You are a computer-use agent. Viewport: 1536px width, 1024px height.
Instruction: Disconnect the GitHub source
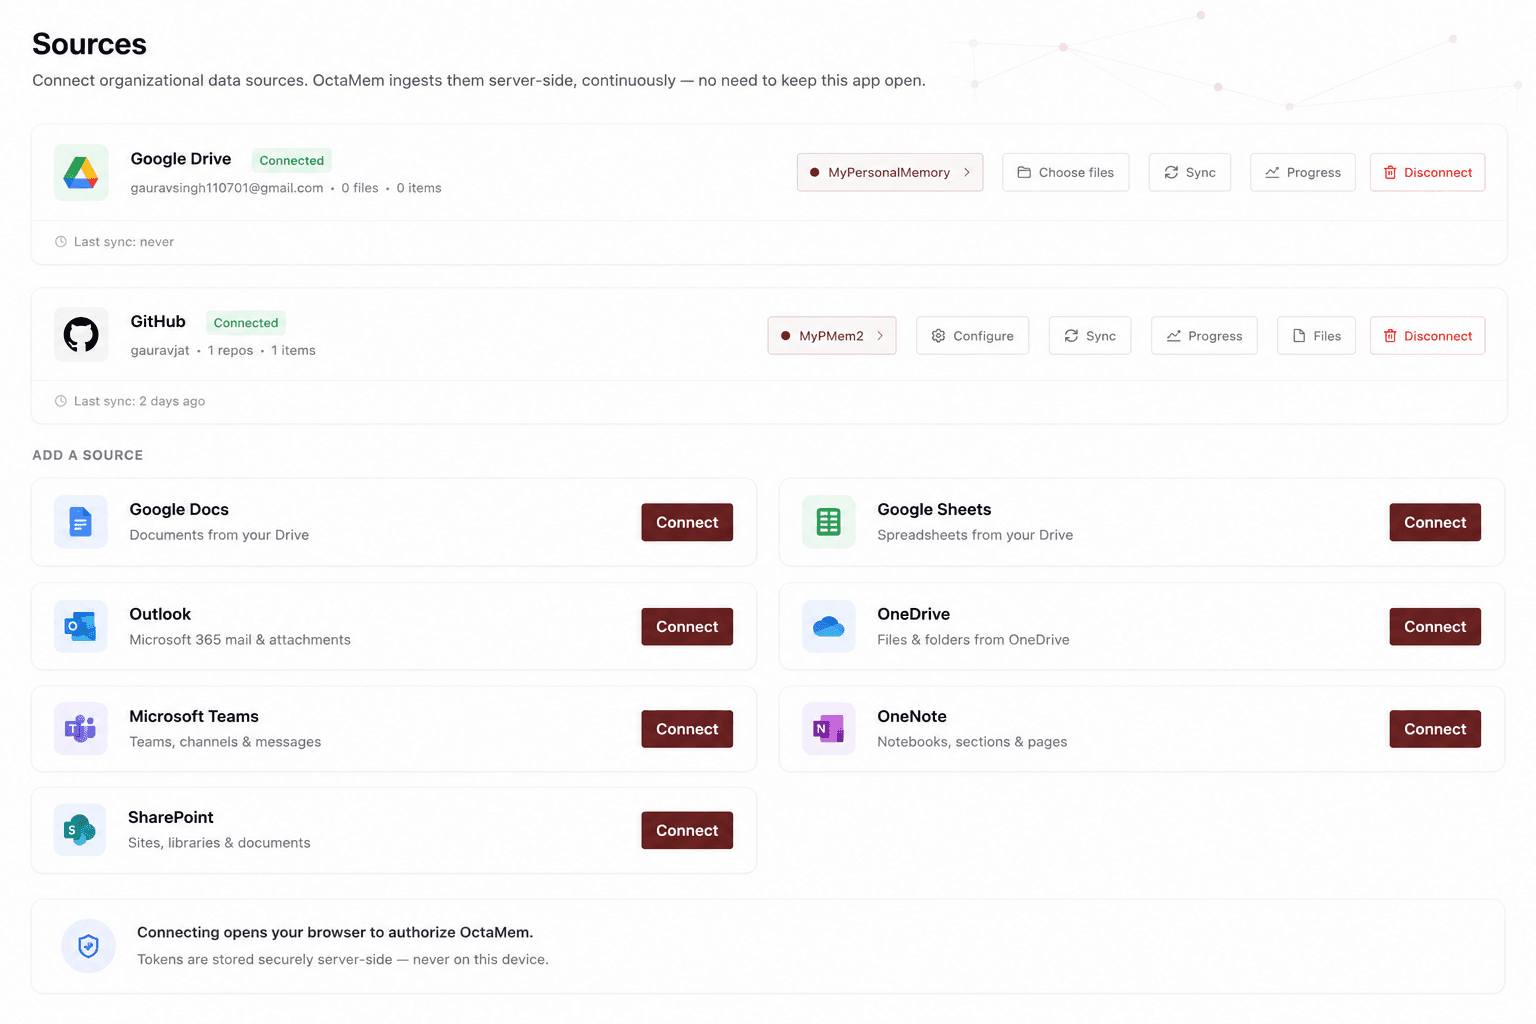(1428, 336)
